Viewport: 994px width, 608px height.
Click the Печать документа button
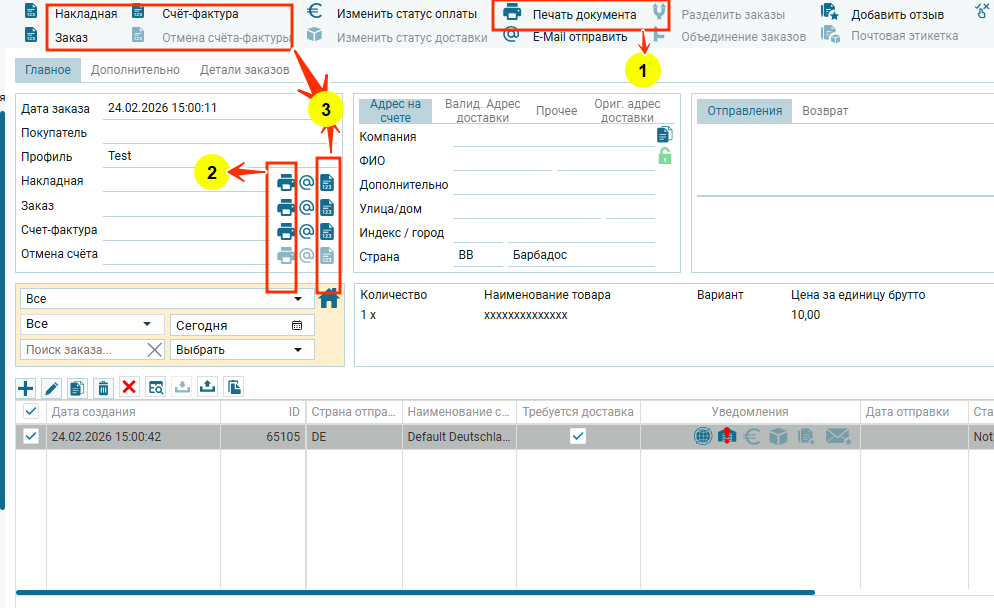coord(569,15)
